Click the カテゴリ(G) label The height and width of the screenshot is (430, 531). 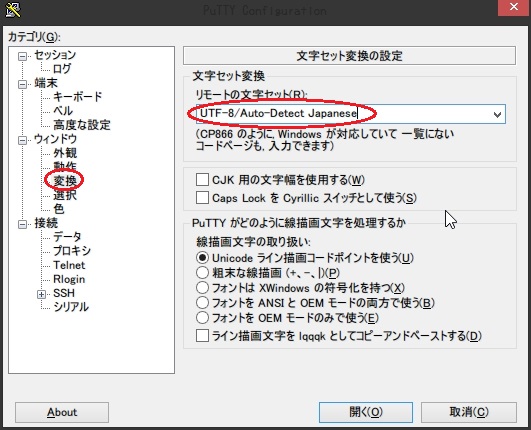coord(34,37)
